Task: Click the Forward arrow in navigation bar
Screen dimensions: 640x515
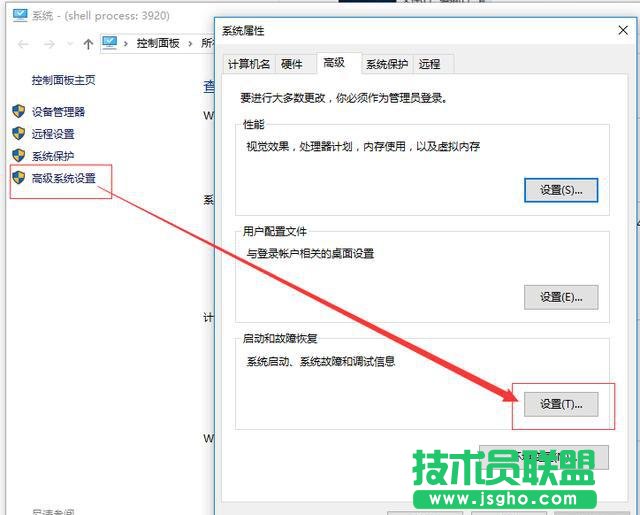Action: coord(49,44)
